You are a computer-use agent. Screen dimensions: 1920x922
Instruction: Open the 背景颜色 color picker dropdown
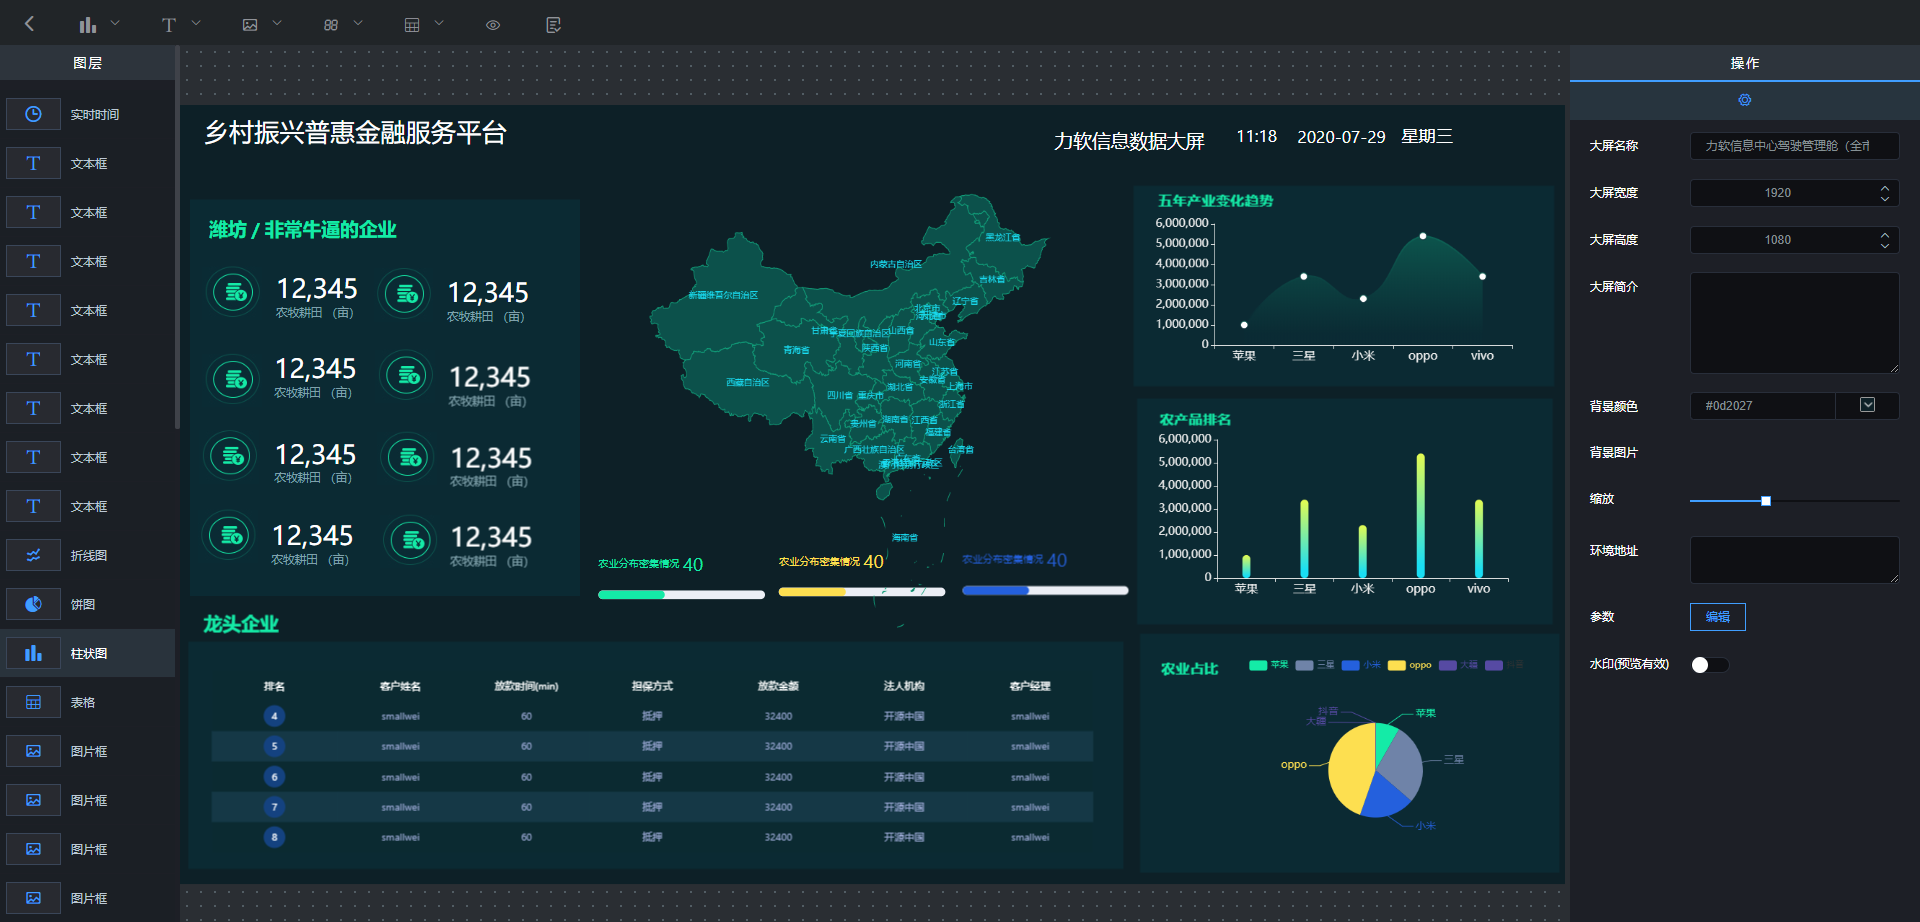pos(1867,405)
